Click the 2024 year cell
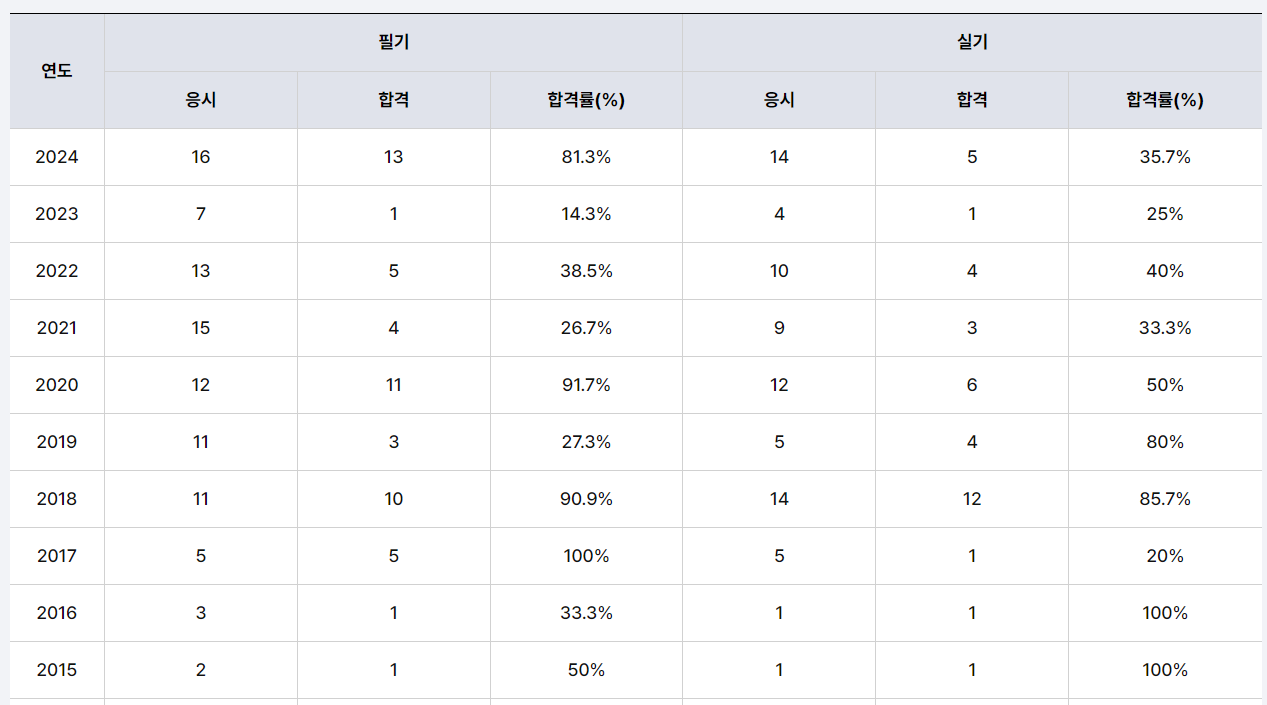Screen dimensions: 1267x705 tap(57, 157)
